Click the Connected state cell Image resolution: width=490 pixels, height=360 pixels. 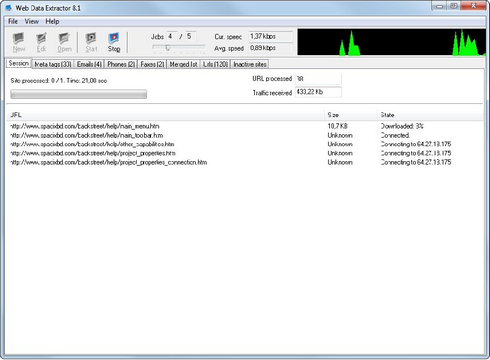(x=395, y=135)
